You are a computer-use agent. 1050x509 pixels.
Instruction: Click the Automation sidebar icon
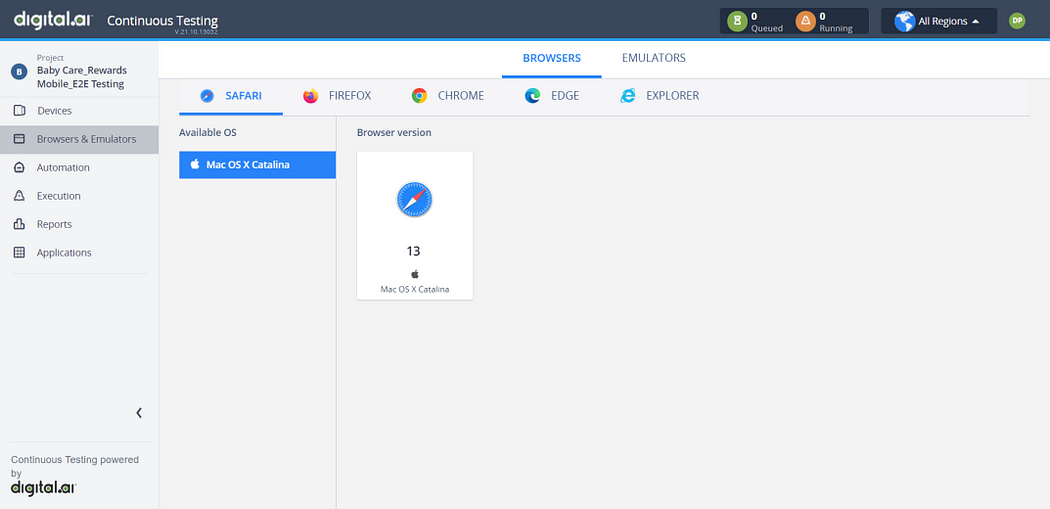19,167
